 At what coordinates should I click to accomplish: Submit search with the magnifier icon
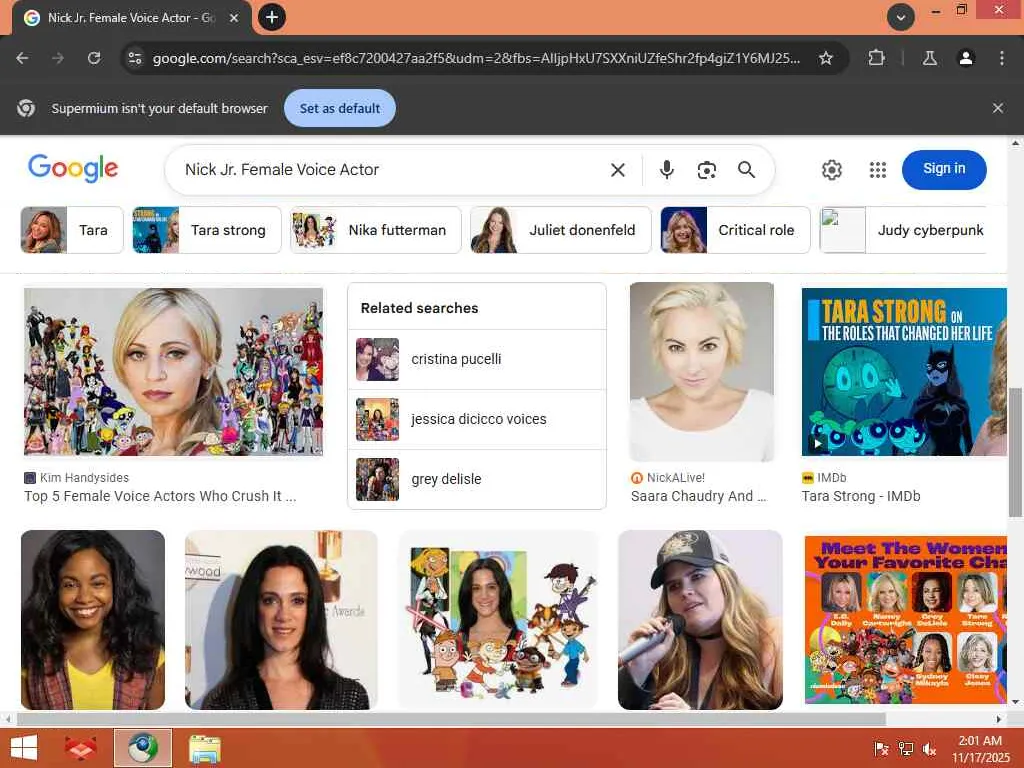click(x=746, y=170)
